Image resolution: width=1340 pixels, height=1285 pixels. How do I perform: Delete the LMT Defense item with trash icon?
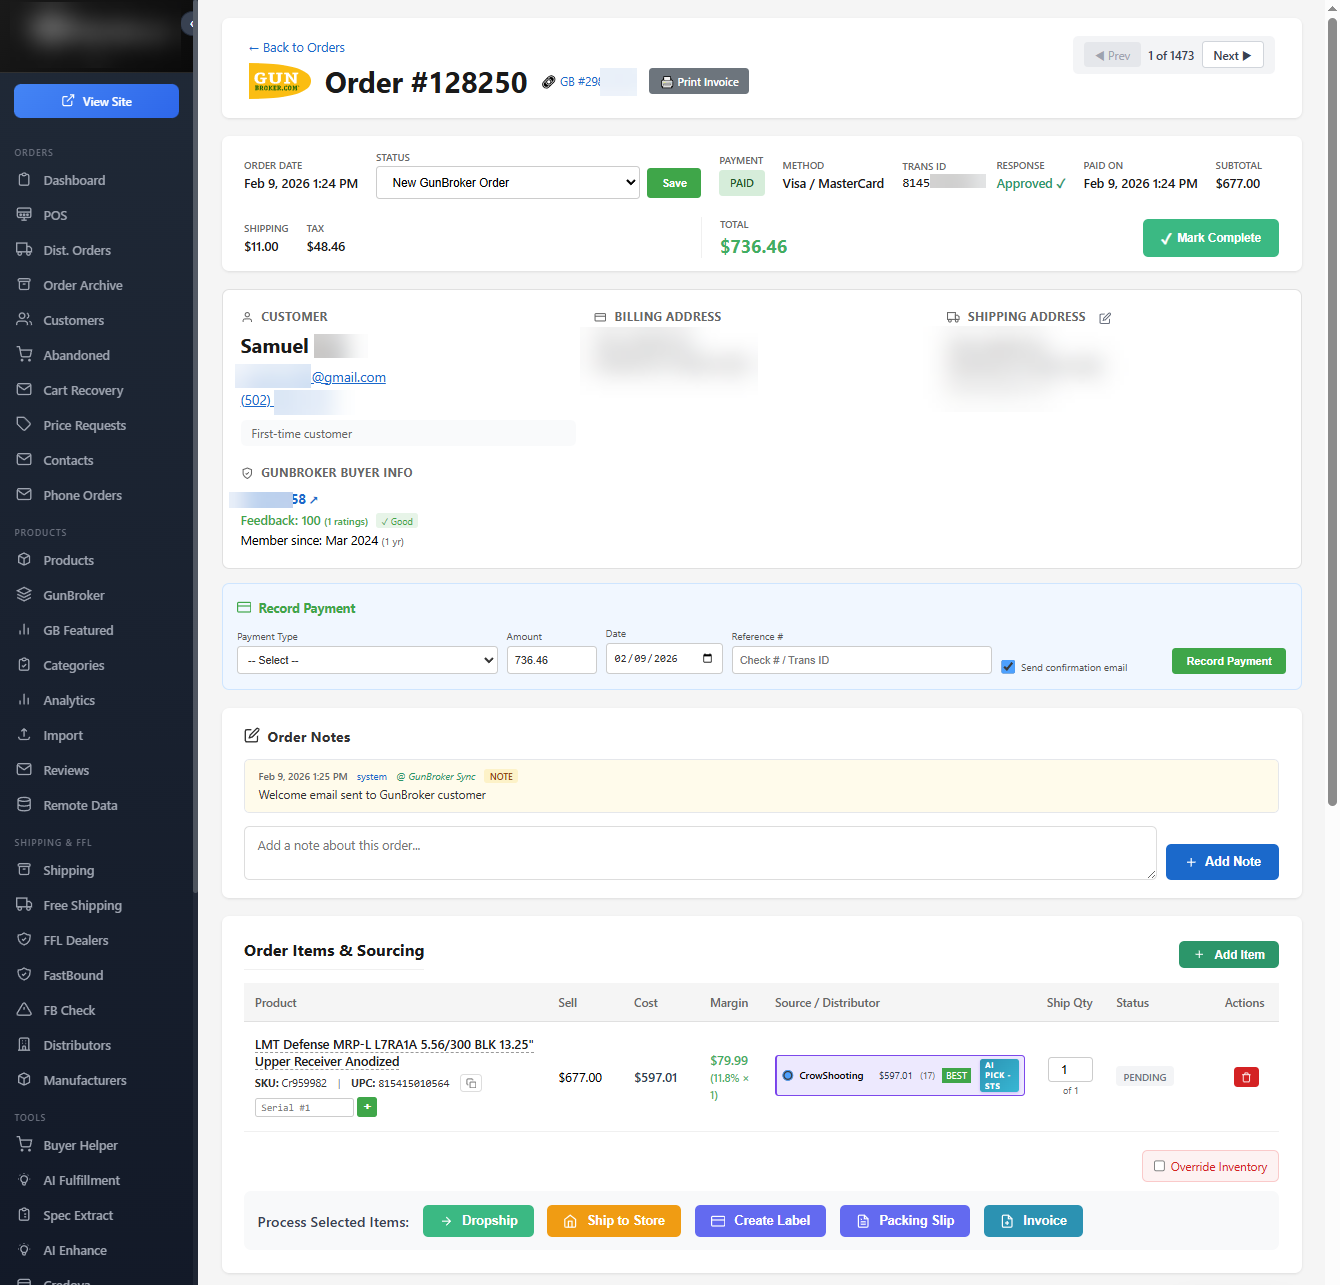point(1246,1077)
